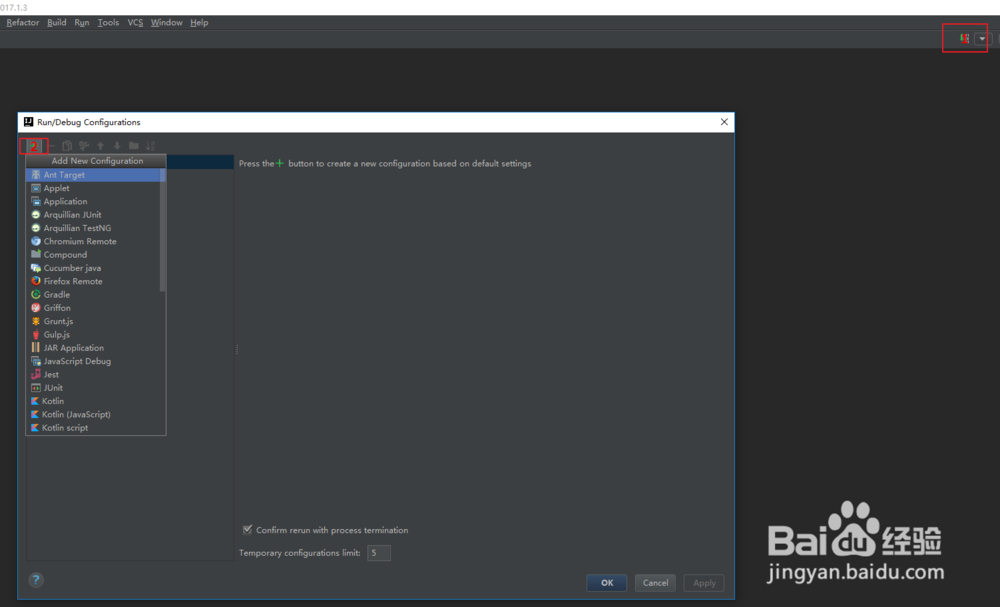Open the Tools menu
The height and width of the screenshot is (607, 1000).
(x=108, y=22)
